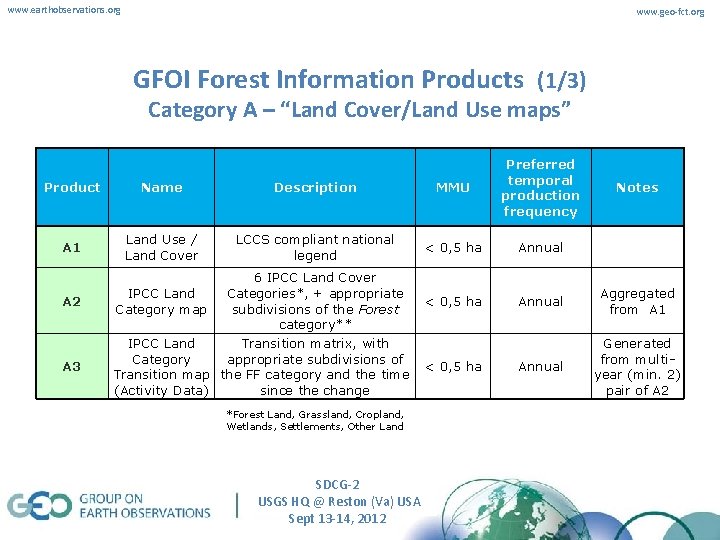Open the www.earthobservations.org link
720x540 pixels.
pyautogui.click(x=64, y=10)
